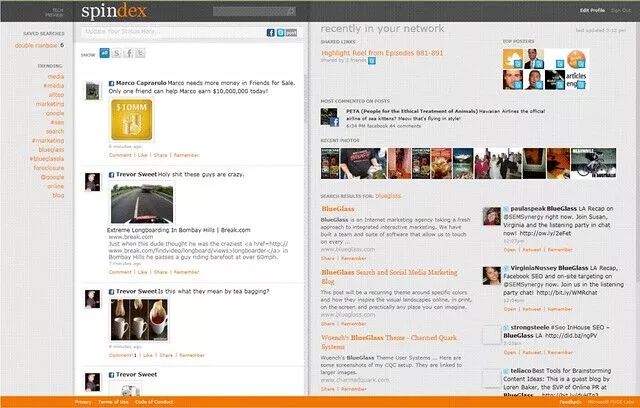Open Edit Profile
Viewport: 640px width, 408px height.
(592, 10)
